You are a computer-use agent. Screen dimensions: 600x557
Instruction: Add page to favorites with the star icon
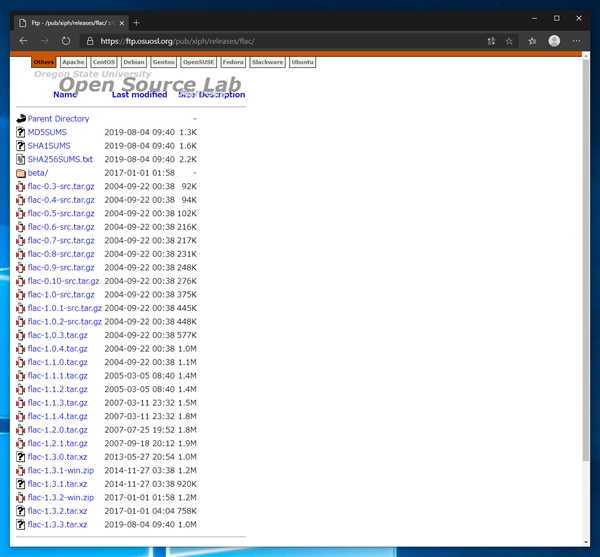tap(509, 41)
